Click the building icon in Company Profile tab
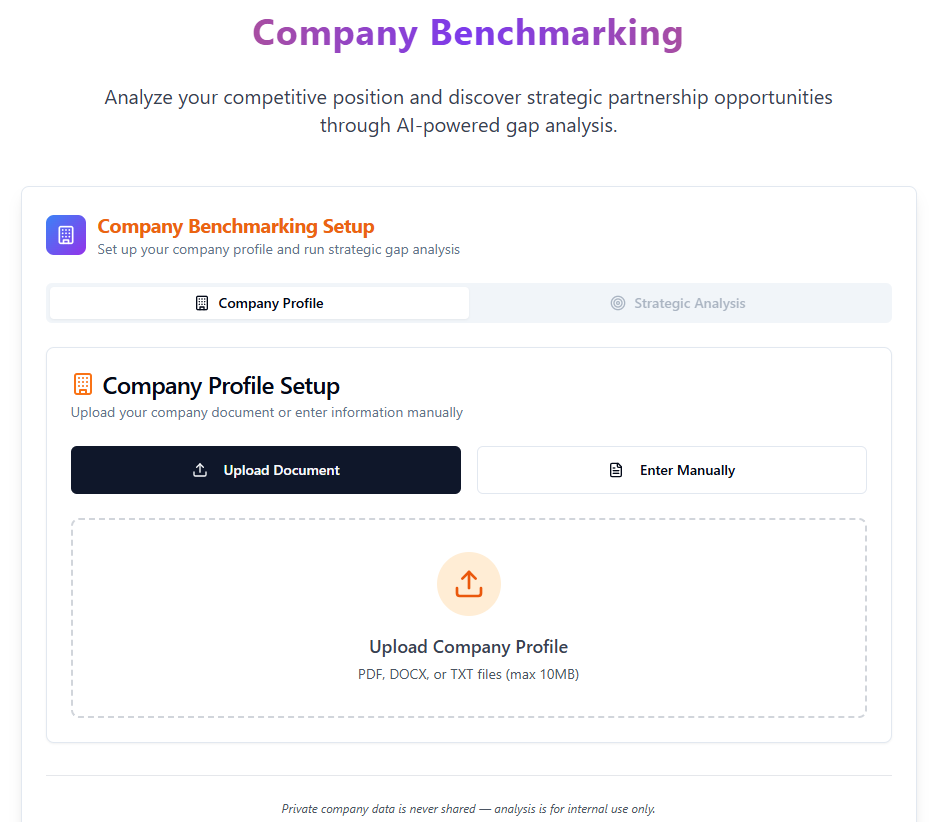The width and height of the screenshot is (933, 822). [x=202, y=303]
